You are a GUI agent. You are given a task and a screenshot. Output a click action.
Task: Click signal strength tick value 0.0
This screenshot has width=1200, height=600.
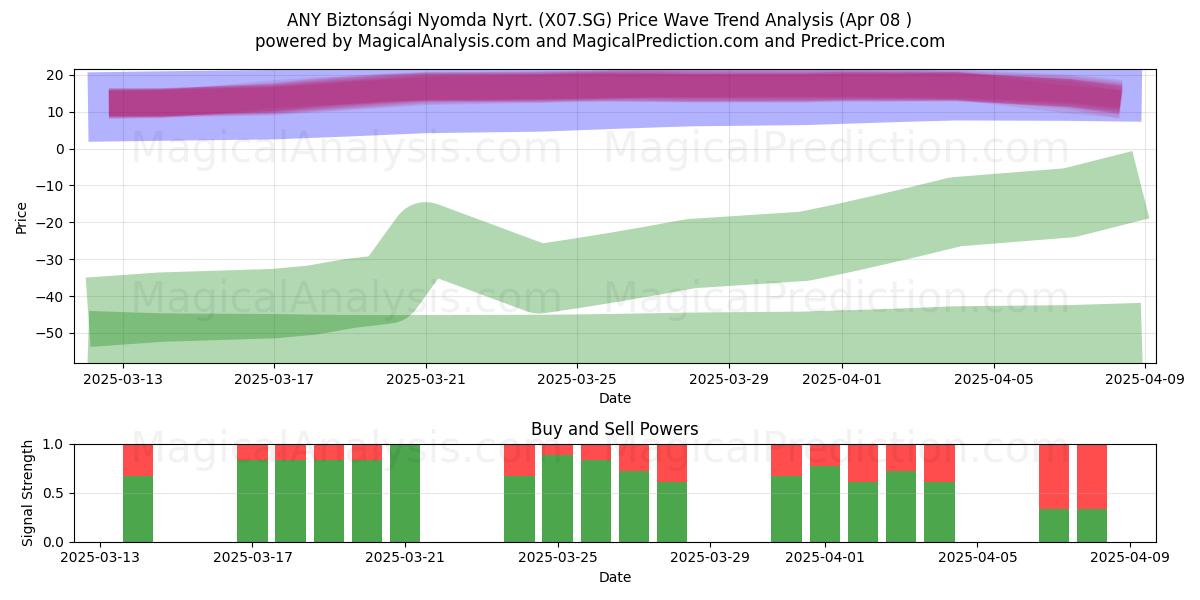click(54, 542)
